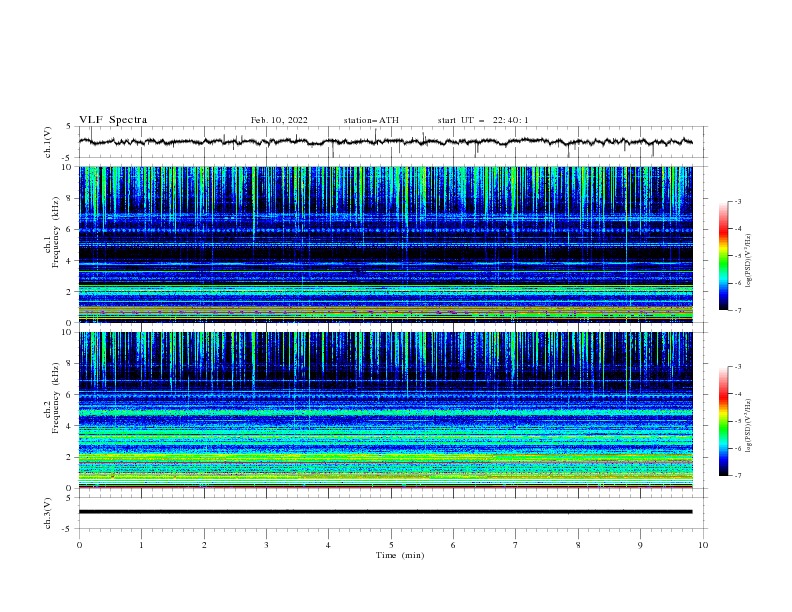
Task: Click the ch.1 waveform trace
Action: (x=385, y=142)
